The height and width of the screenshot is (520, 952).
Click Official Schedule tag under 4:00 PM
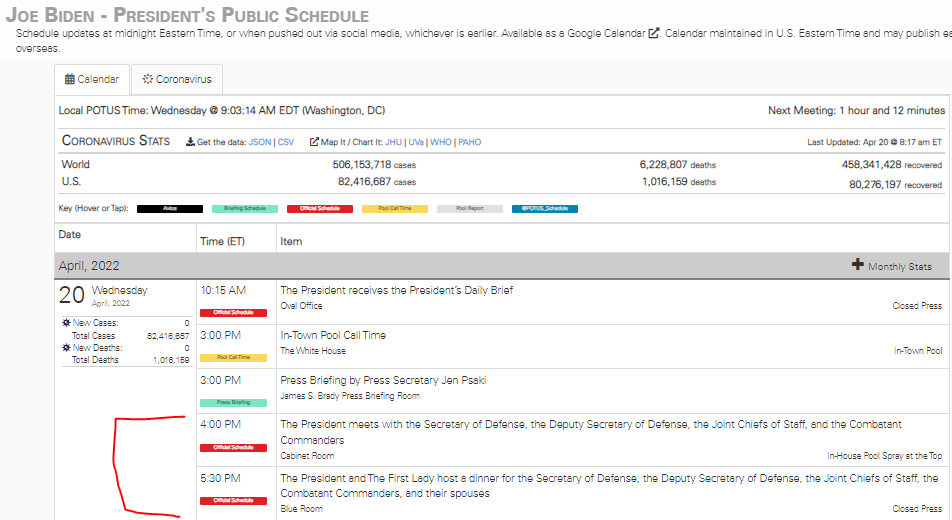pyautogui.click(x=234, y=448)
